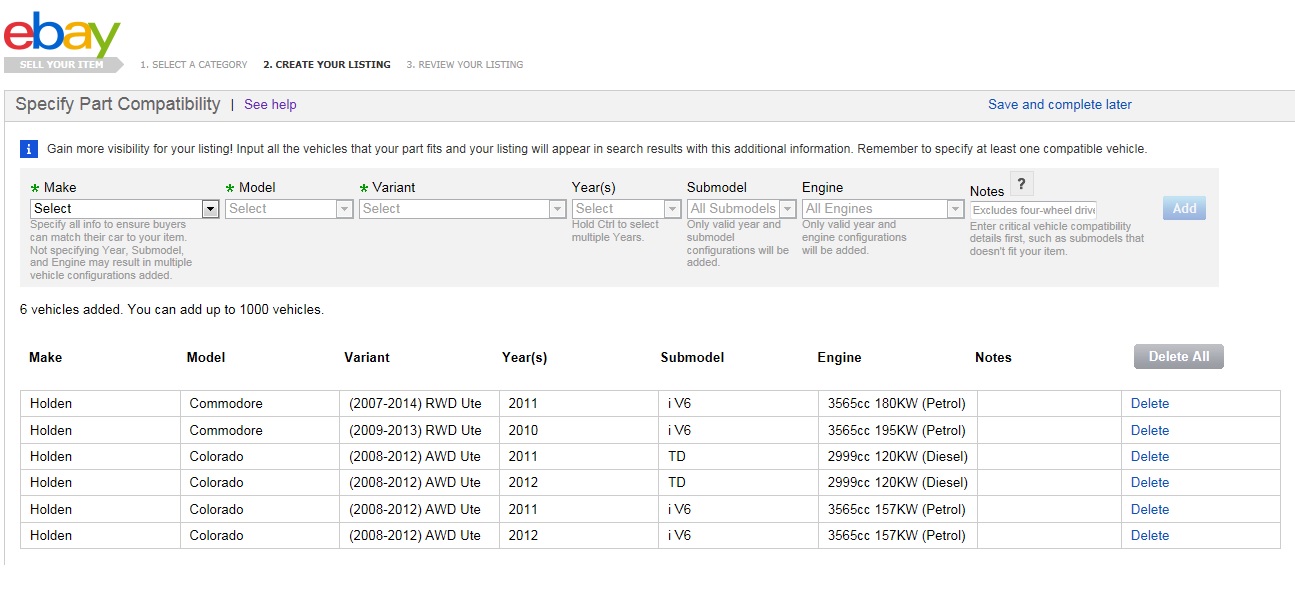Delete the Colorado 2011 Diesel row

(1150, 456)
